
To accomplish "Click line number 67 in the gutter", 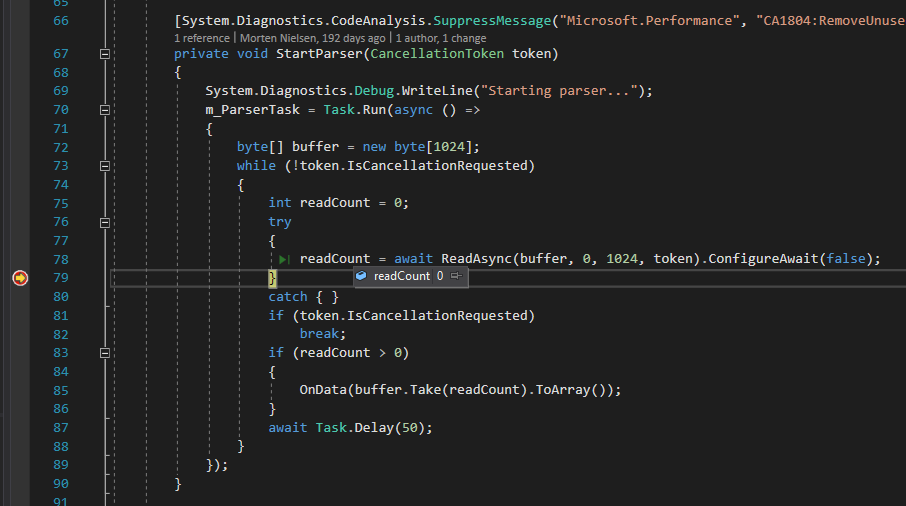I will pyautogui.click(x=61, y=54).
